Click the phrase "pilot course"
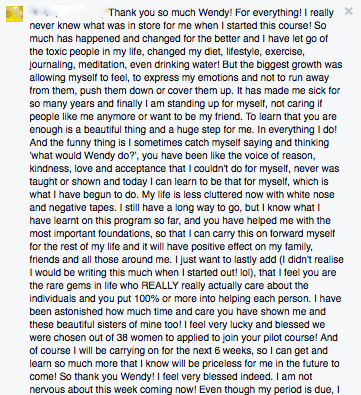This screenshot has height=395, width=361. tap(287, 338)
